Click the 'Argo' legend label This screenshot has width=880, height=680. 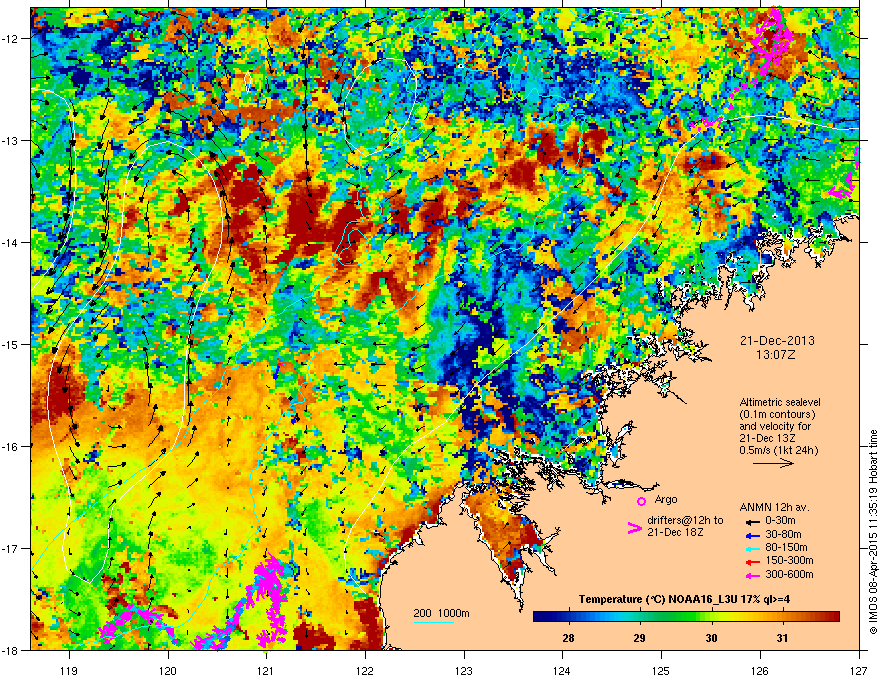pos(666,499)
